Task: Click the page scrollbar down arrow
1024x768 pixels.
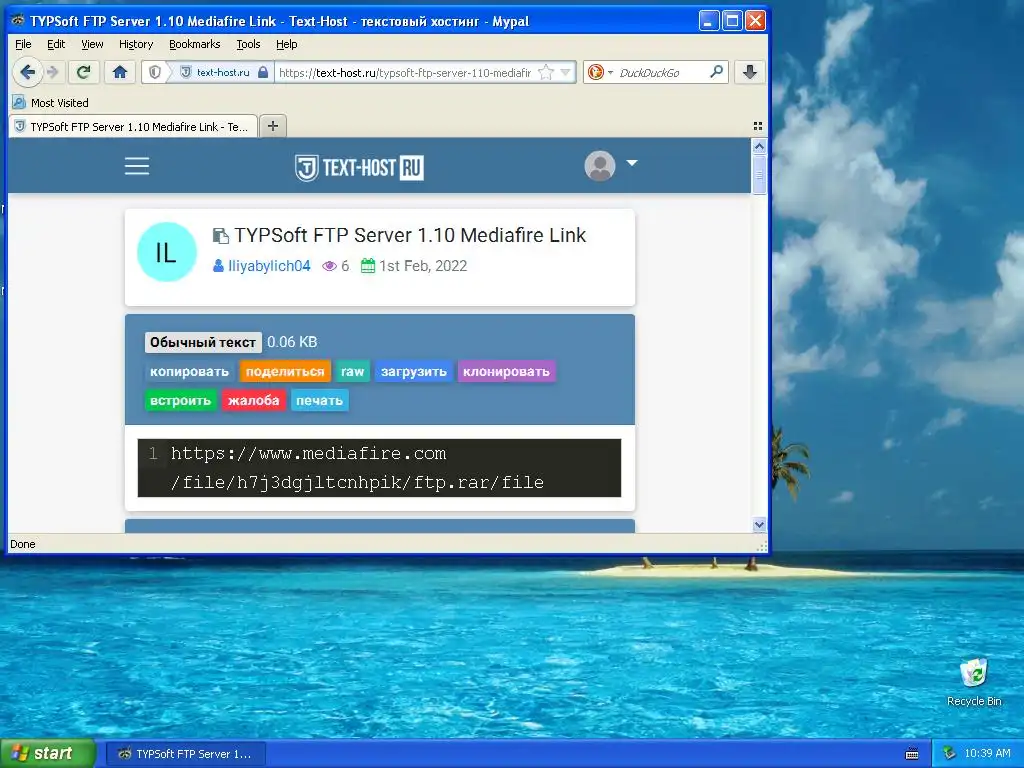Action: point(759,524)
